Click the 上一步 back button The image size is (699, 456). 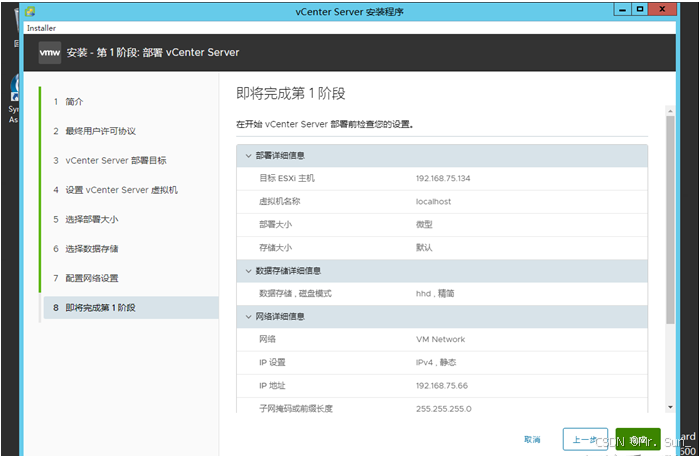(585, 440)
